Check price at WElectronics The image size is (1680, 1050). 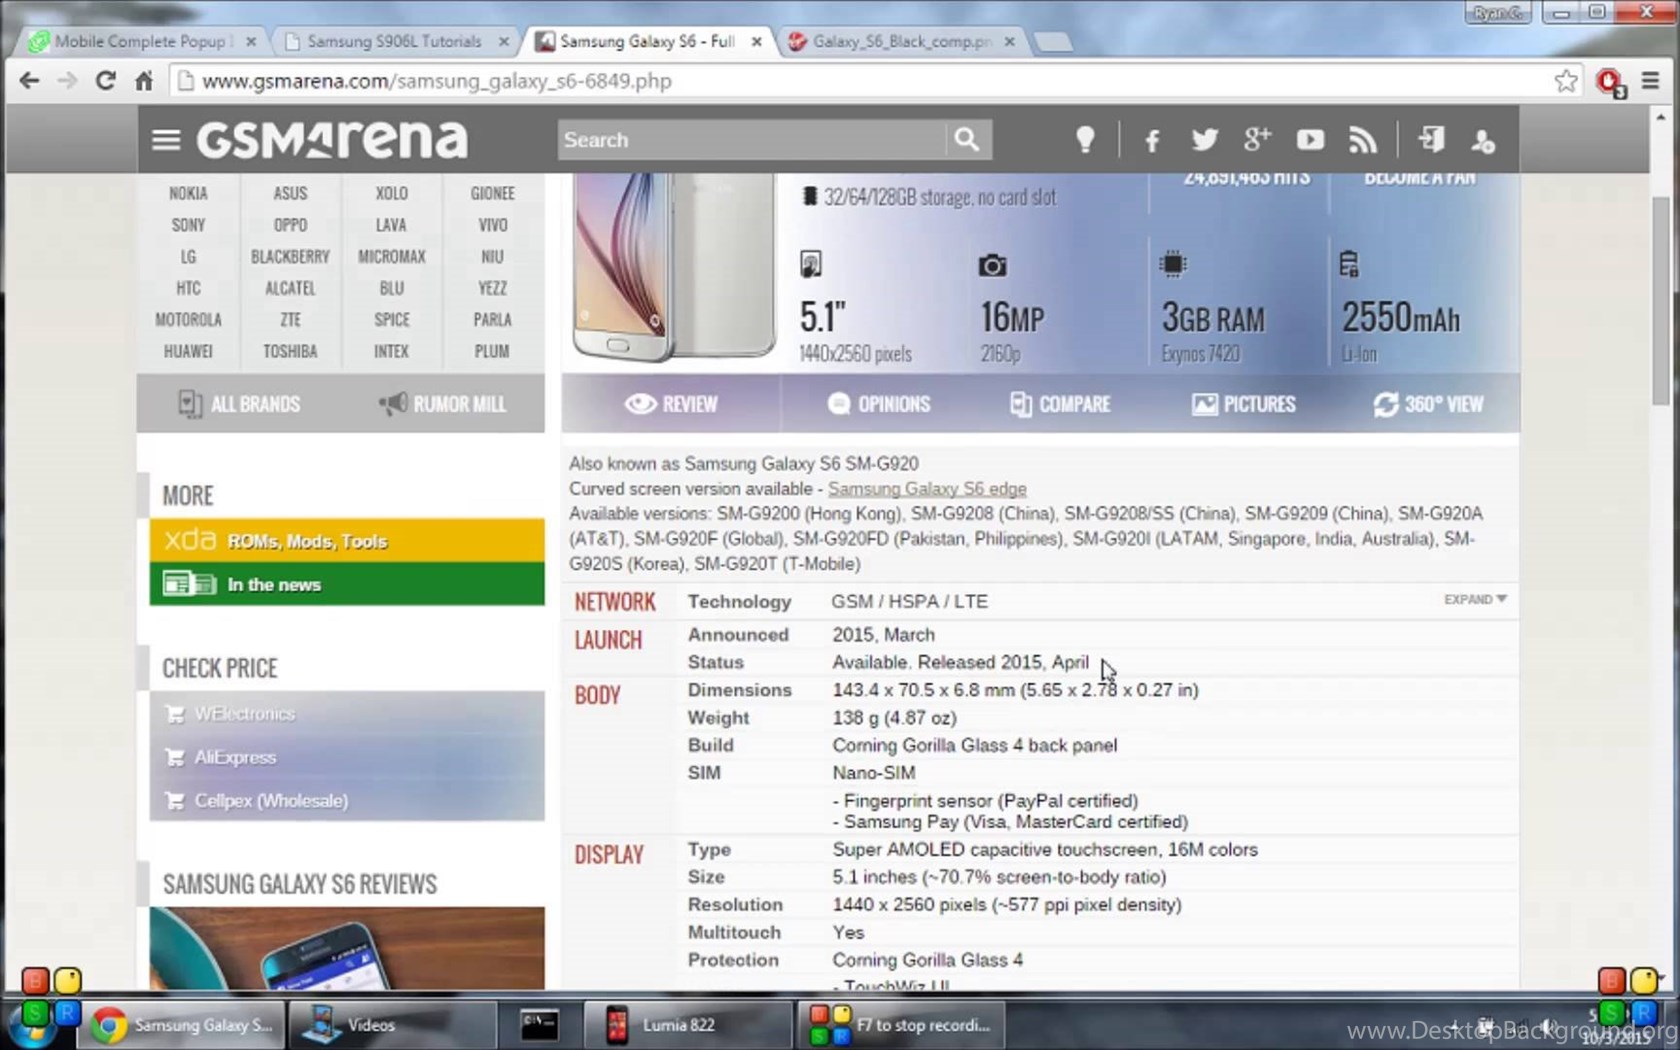click(x=245, y=714)
